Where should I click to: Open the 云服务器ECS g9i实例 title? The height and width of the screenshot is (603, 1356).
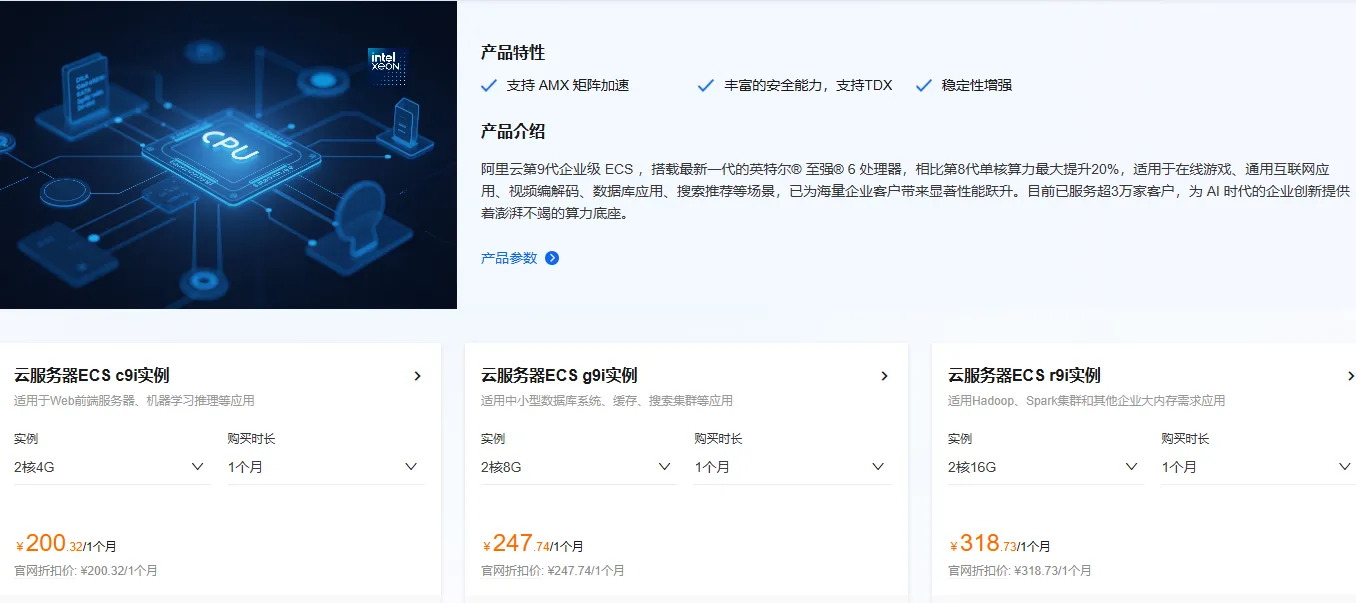coord(559,376)
